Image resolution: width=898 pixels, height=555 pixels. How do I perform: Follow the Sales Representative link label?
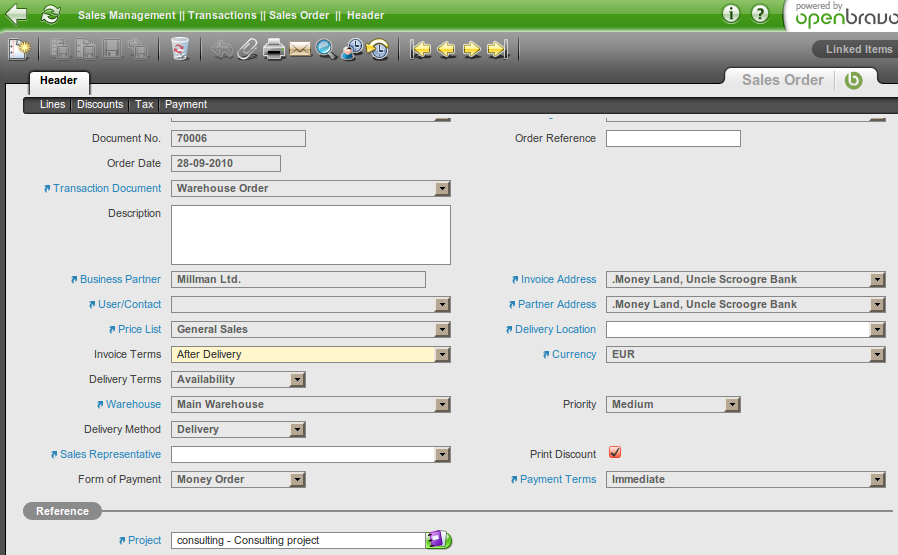[111, 454]
